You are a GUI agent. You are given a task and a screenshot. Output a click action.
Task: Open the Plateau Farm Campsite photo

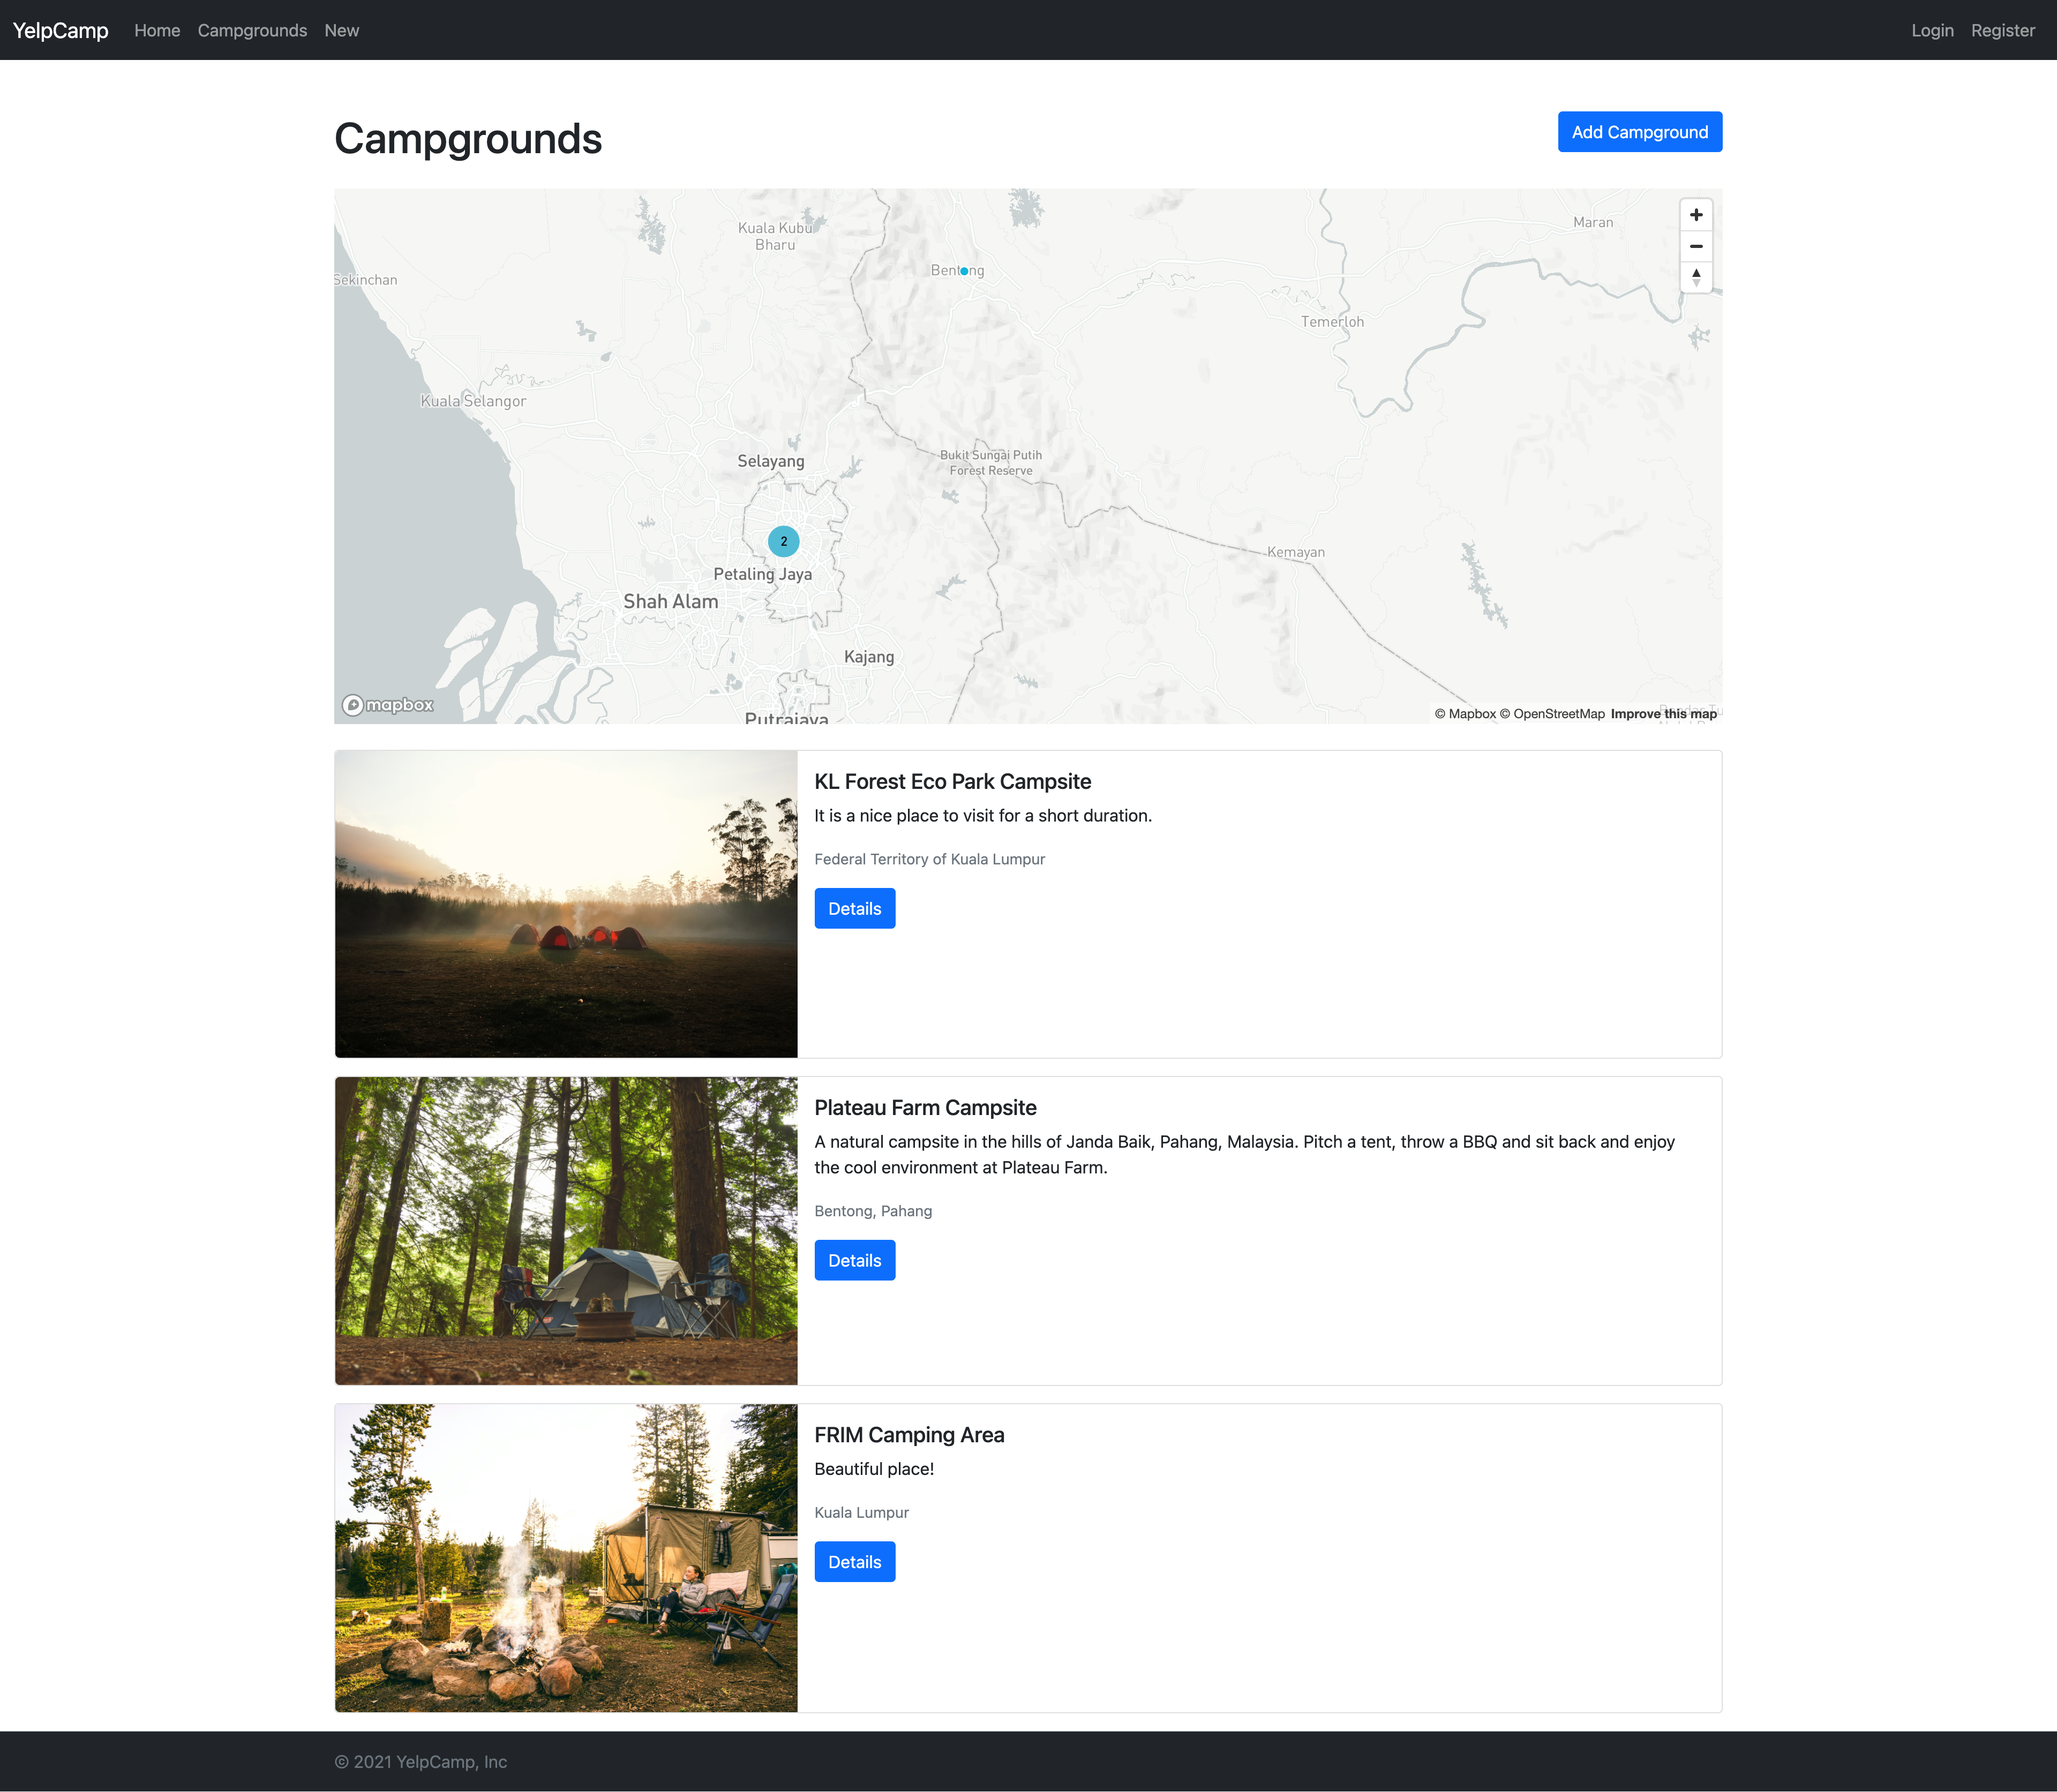tap(566, 1230)
